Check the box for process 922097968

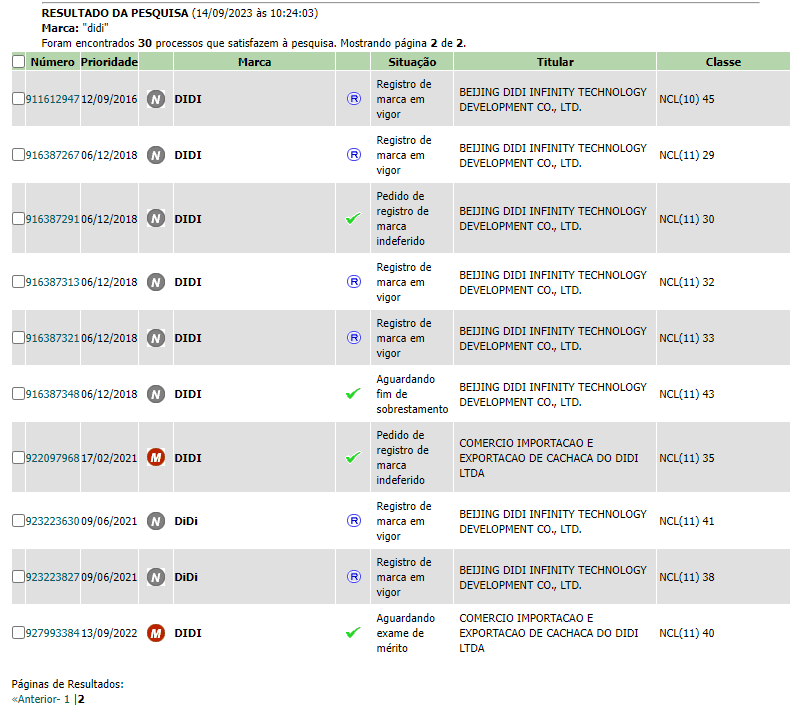[18, 457]
